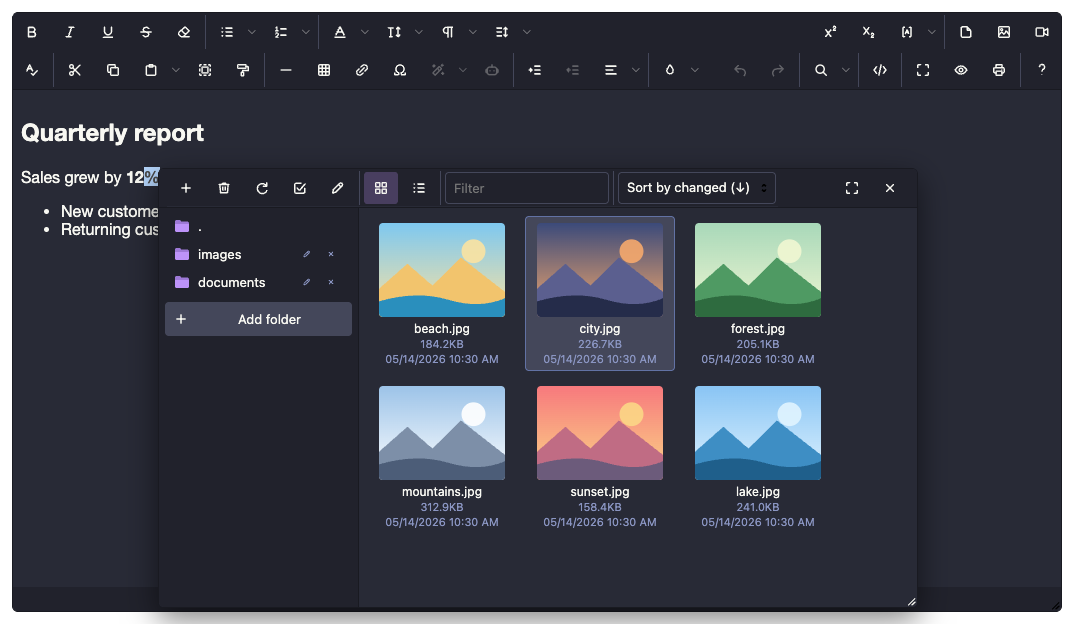Select the sunset.jpg thumbnail
This screenshot has height=624, width=1074.
(x=600, y=433)
